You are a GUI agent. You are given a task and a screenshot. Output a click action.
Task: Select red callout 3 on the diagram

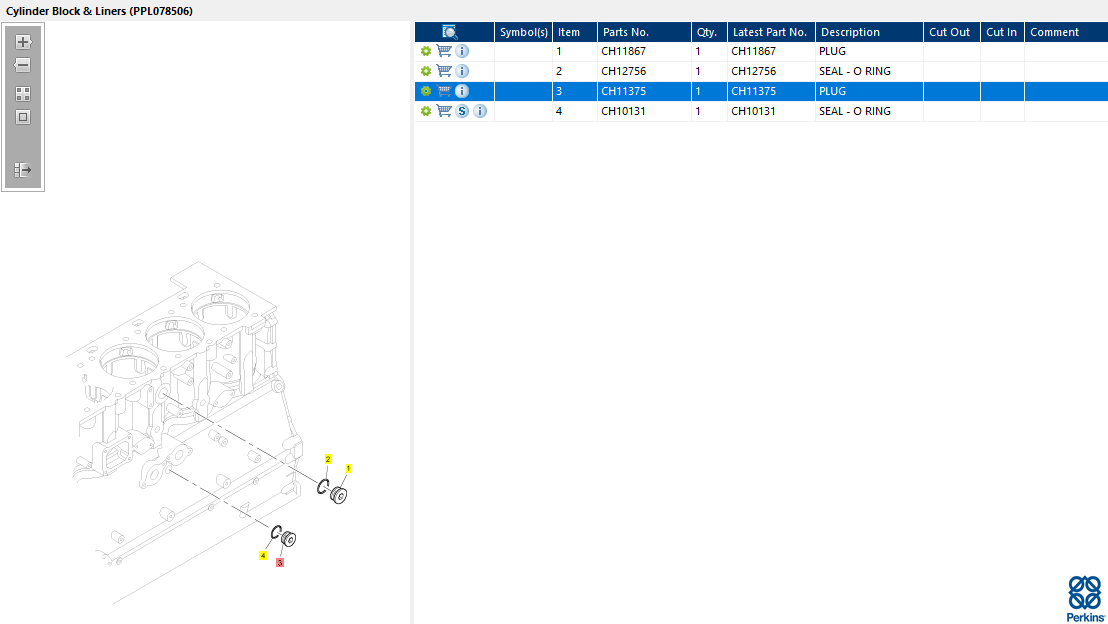280,563
